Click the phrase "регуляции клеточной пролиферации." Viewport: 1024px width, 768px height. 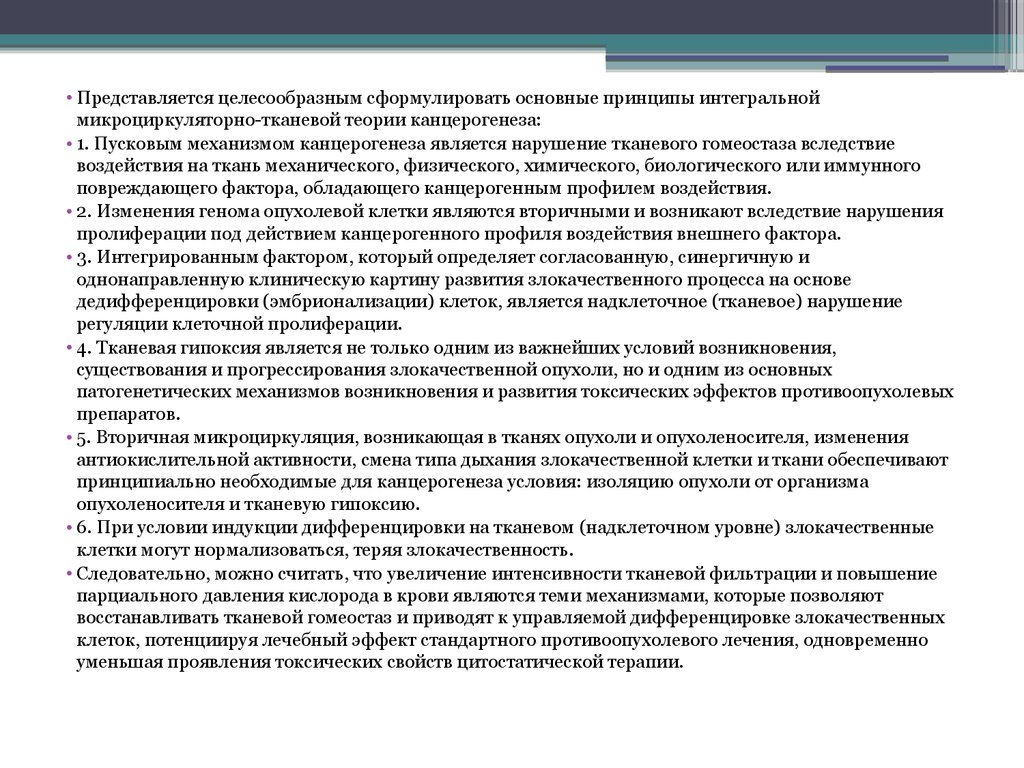tap(240, 324)
